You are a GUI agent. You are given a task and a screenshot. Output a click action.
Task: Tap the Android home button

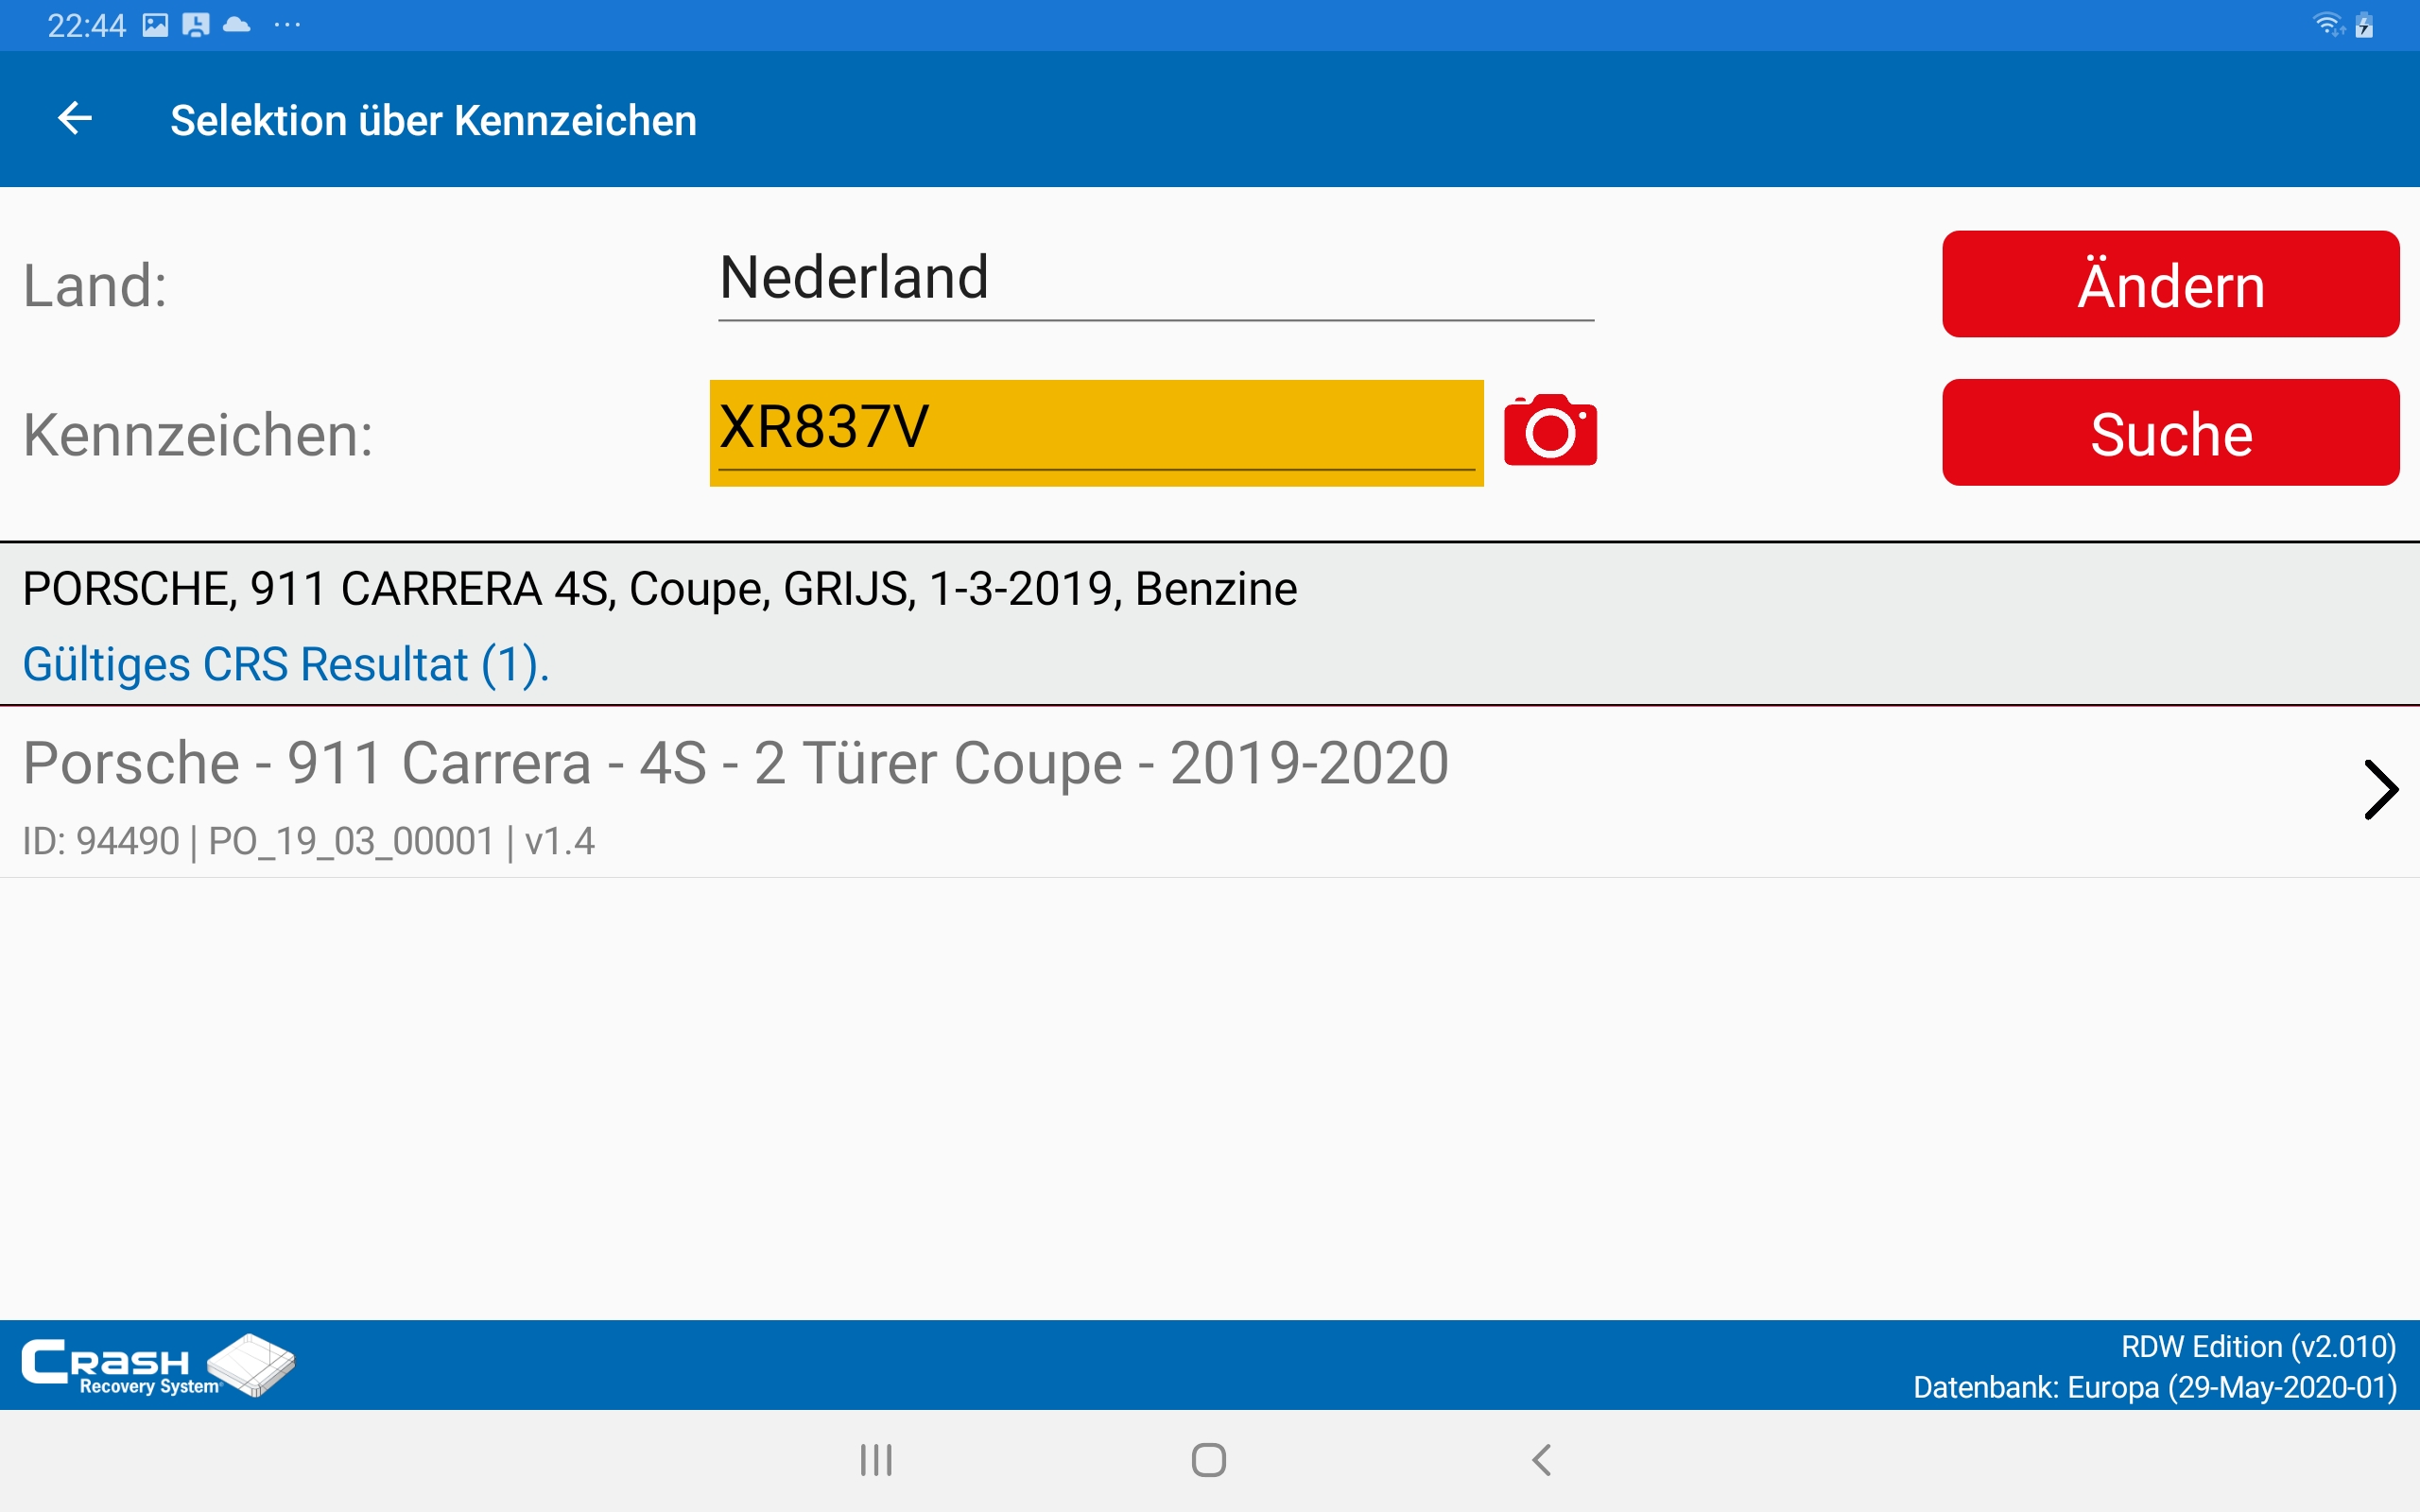click(1209, 1460)
